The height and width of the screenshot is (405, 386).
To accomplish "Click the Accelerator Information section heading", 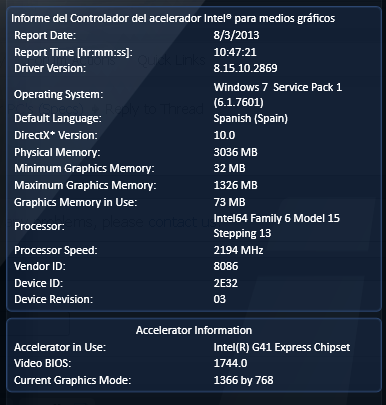I will (x=194, y=330).
